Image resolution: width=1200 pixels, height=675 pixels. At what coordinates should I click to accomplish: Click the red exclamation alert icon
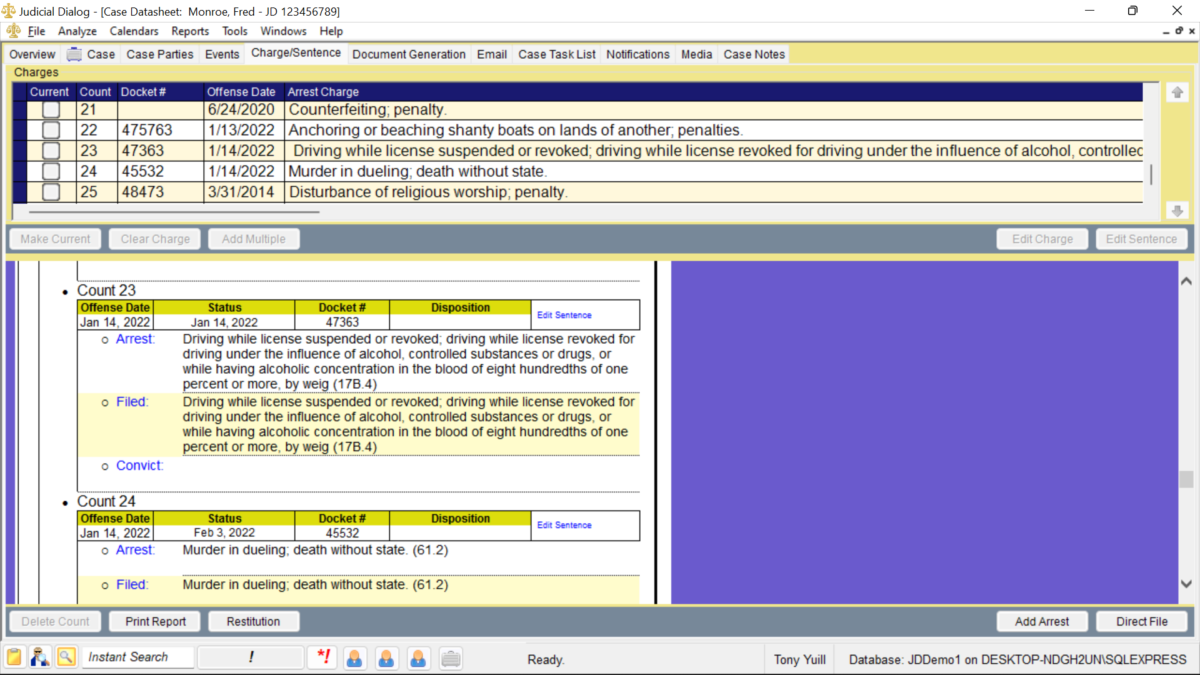[321, 656]
